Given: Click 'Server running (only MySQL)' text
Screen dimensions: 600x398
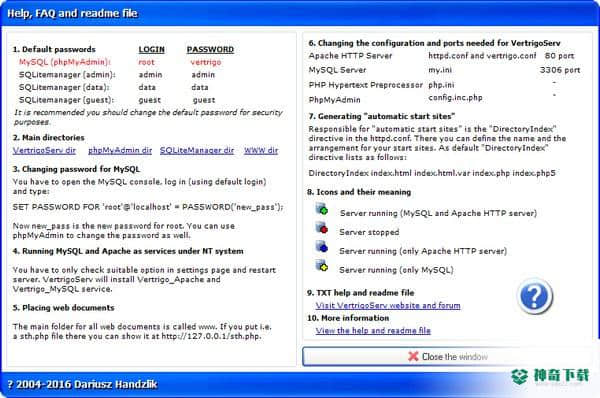Looking at the screenshot, I should [396, 270].
